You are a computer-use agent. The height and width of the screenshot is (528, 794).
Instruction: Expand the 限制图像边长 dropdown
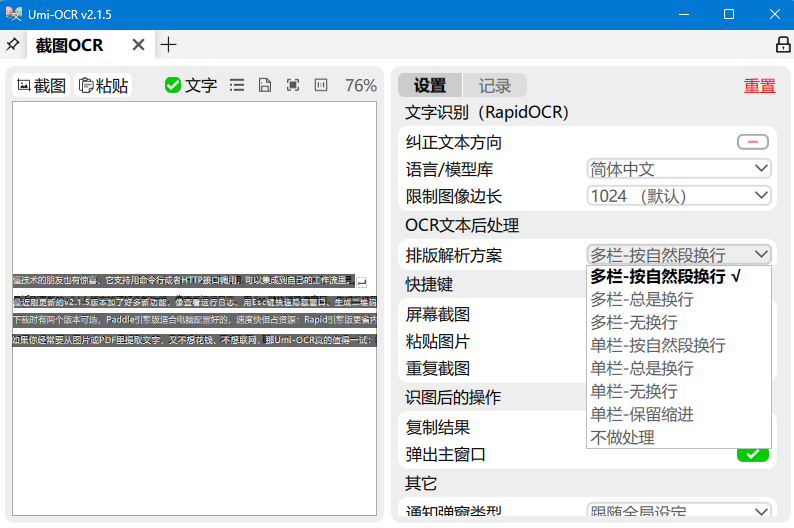click(x=678, y=196)
